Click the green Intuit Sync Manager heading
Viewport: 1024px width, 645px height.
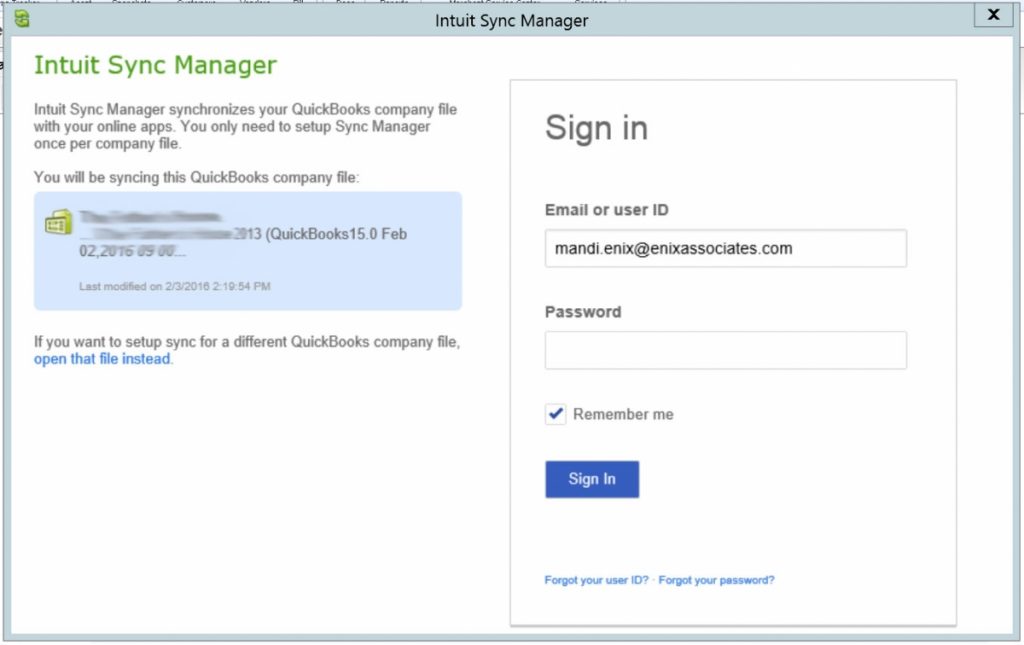[x=155, y=65]
